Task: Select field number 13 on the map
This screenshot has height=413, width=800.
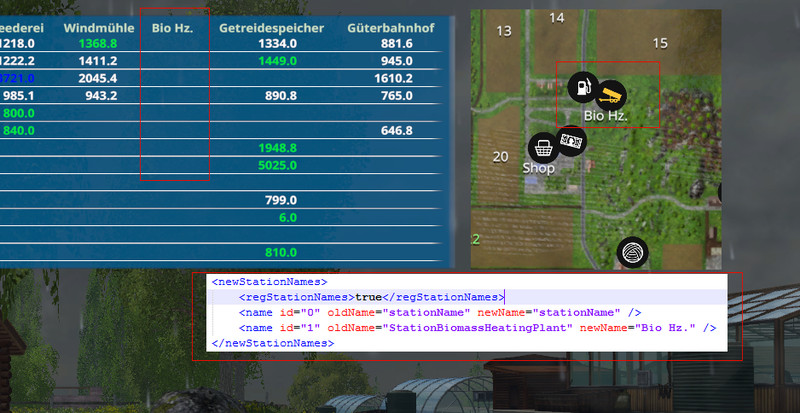Action: click(x=505, y=31)
